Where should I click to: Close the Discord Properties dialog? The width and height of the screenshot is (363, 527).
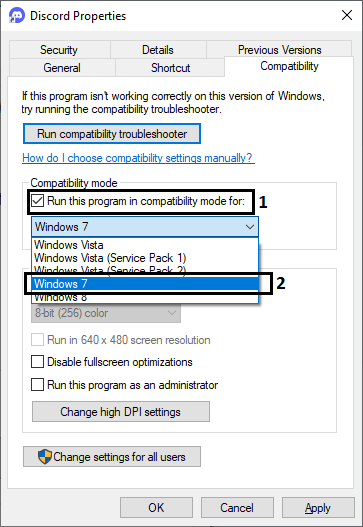(347, 15)
